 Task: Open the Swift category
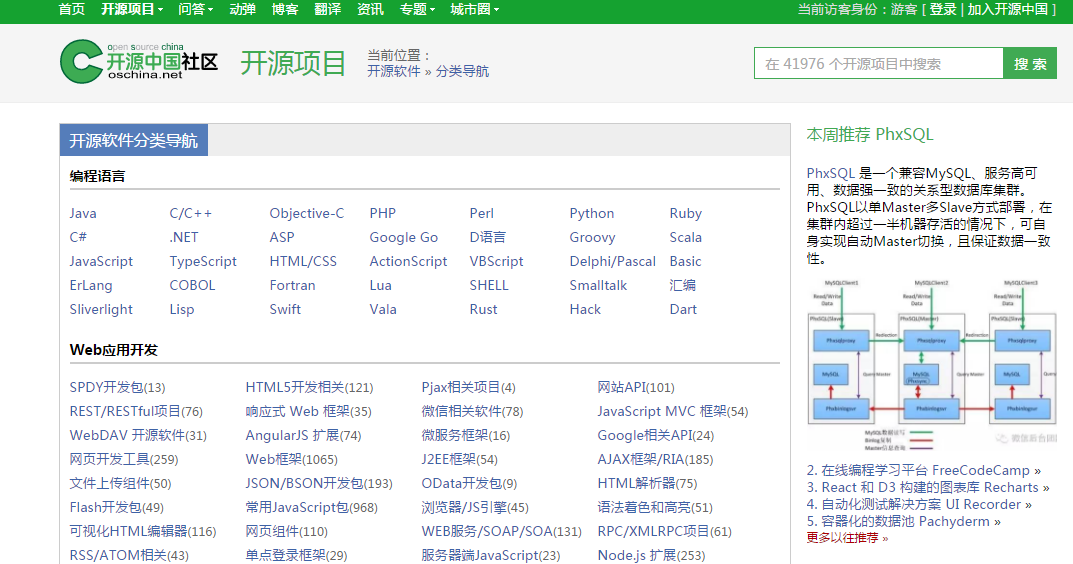[285, 309]
